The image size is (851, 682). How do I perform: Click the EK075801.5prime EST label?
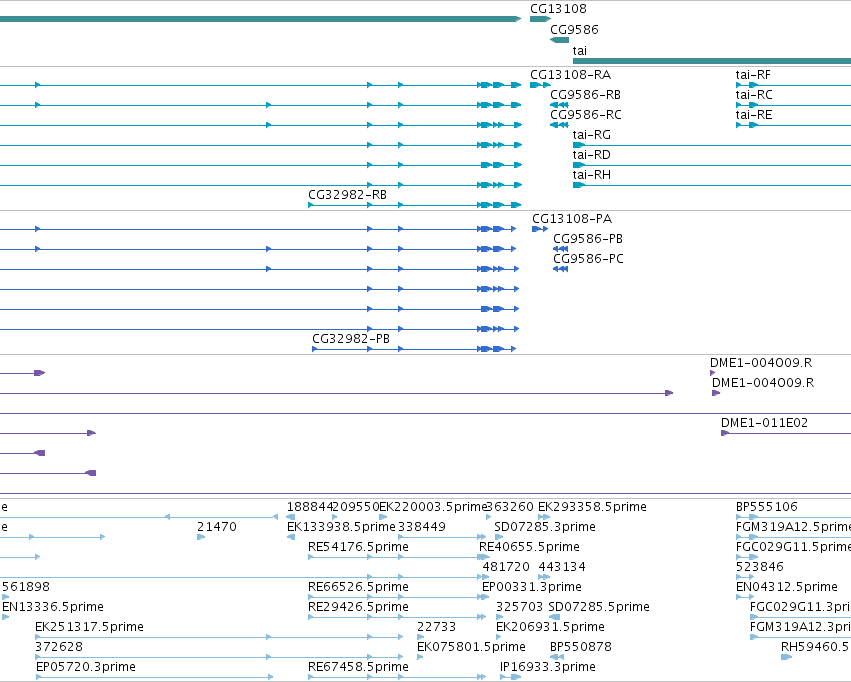(471, 647)
